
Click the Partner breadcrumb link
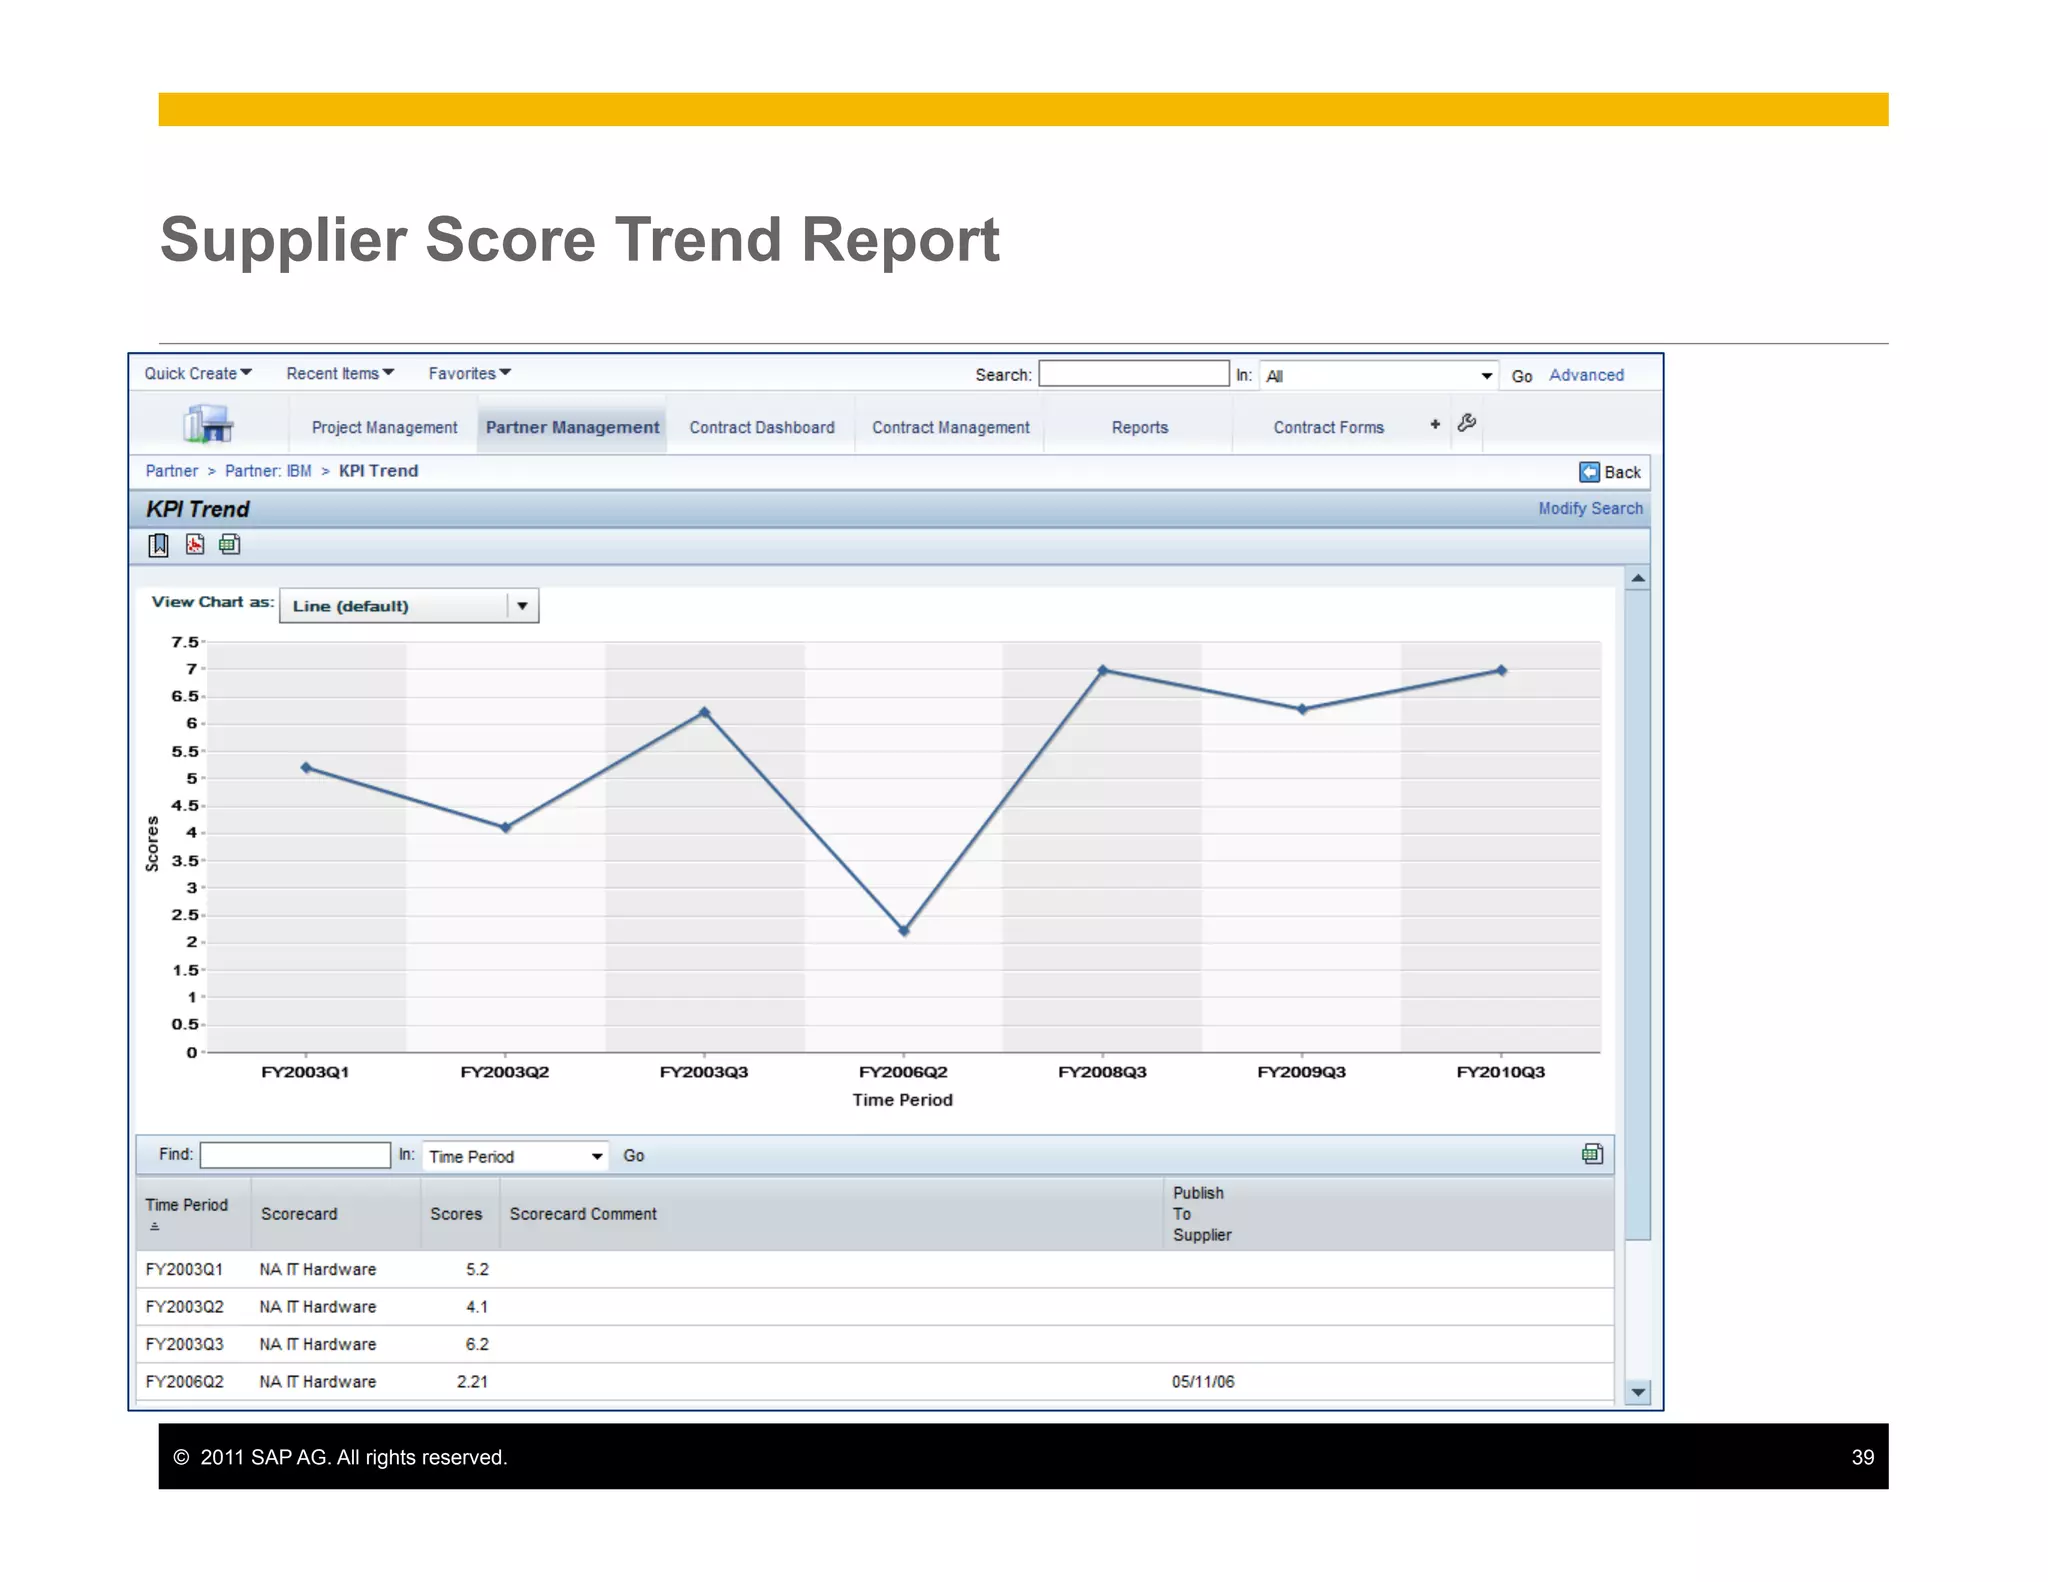point(172,471)
